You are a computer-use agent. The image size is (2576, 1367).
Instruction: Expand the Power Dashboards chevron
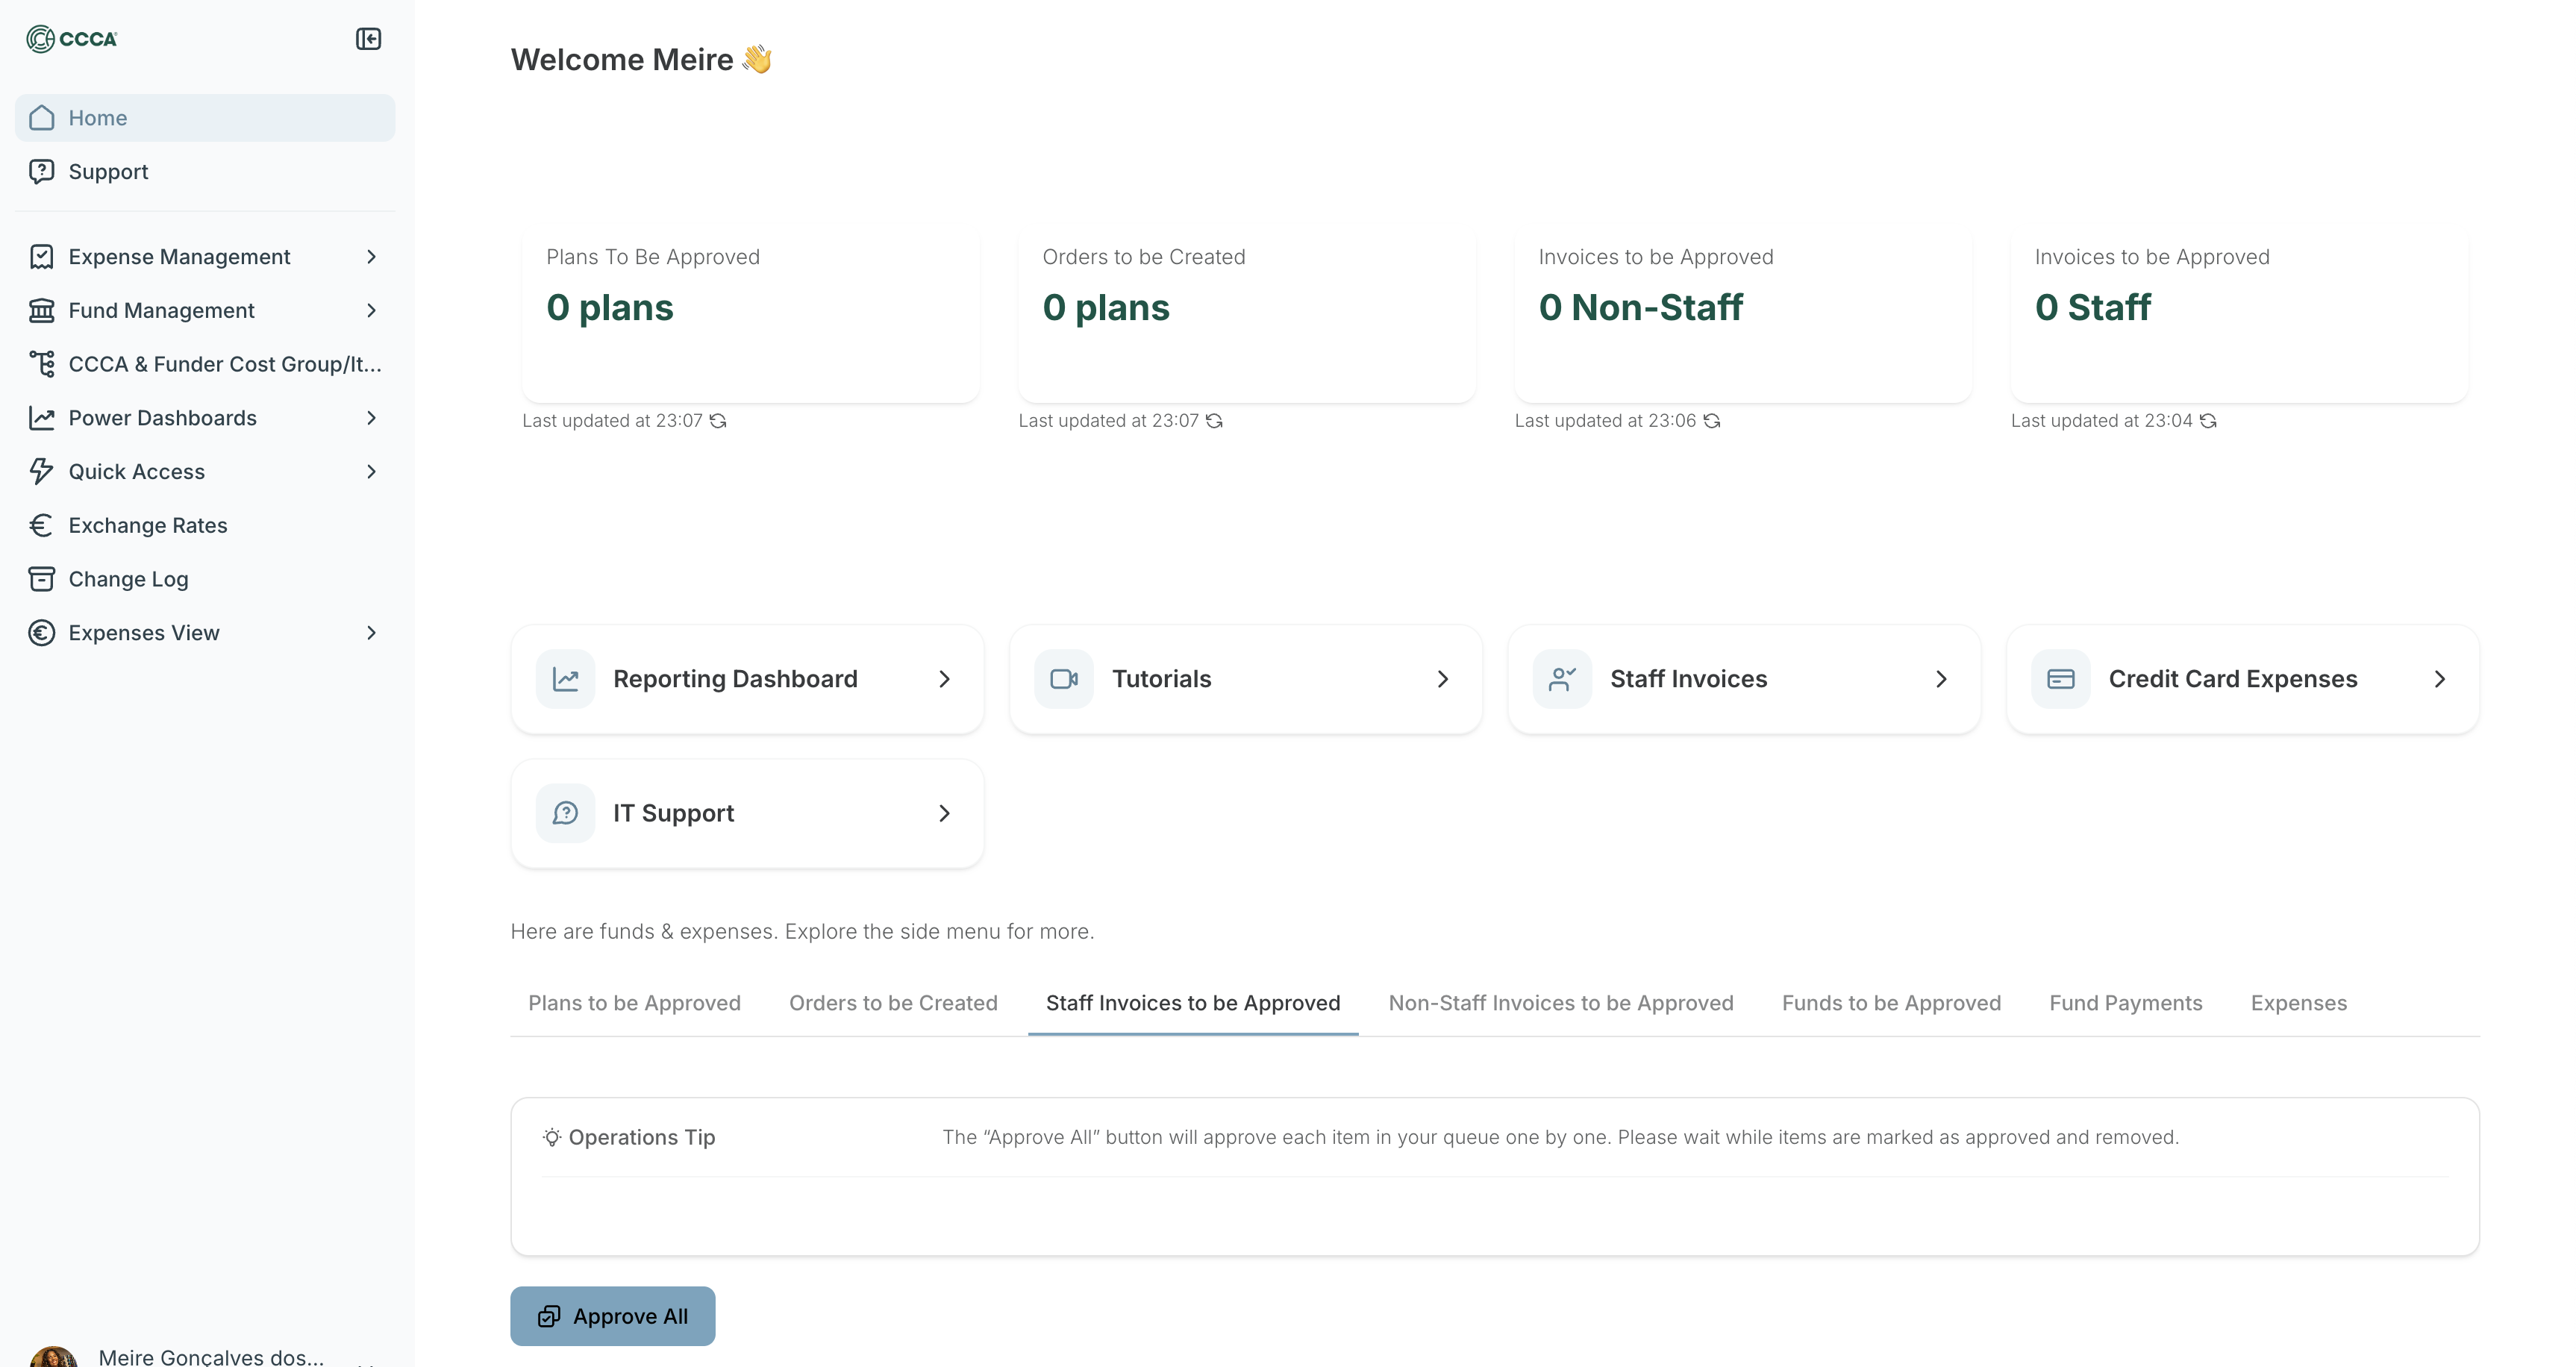pyautogui.click(x=371, y=418)
